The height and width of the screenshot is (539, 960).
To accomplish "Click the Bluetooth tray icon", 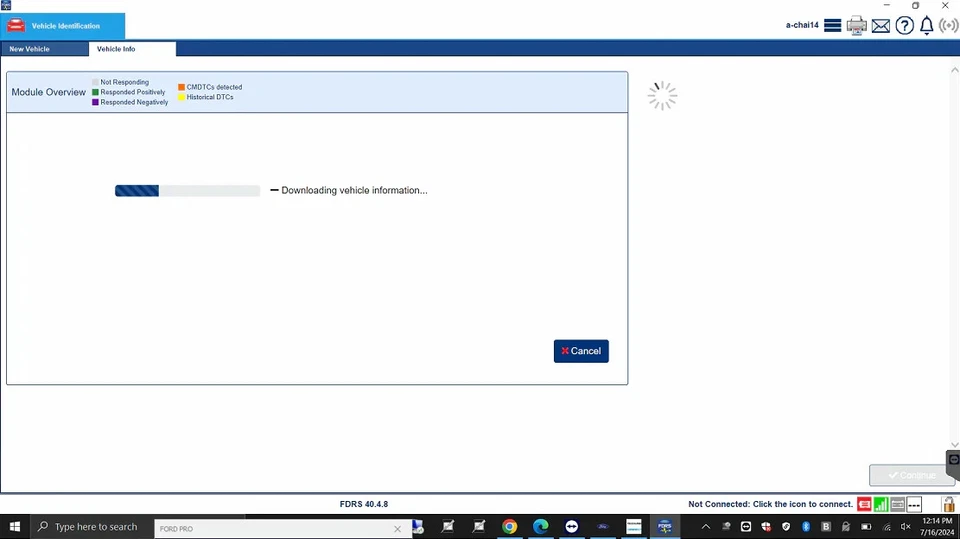I will [x=806, y=527].
